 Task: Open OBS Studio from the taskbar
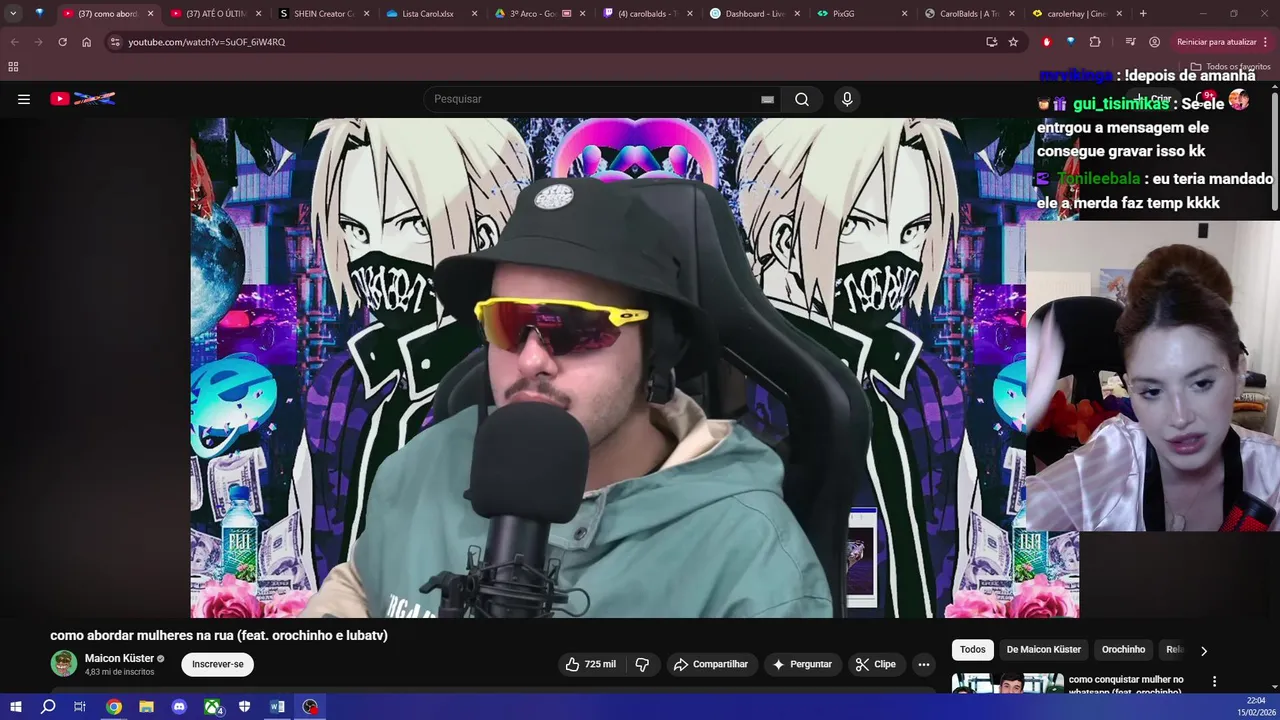(x=310, y=707)
